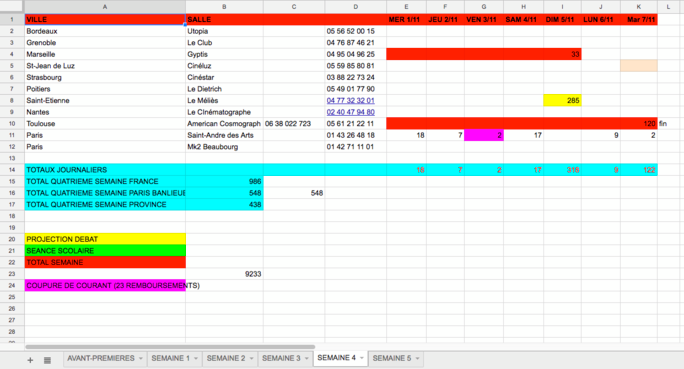684x369 pixels.
Task: Select the cell showing 9233
Action: pyautogui.click(x=224, y=274)
